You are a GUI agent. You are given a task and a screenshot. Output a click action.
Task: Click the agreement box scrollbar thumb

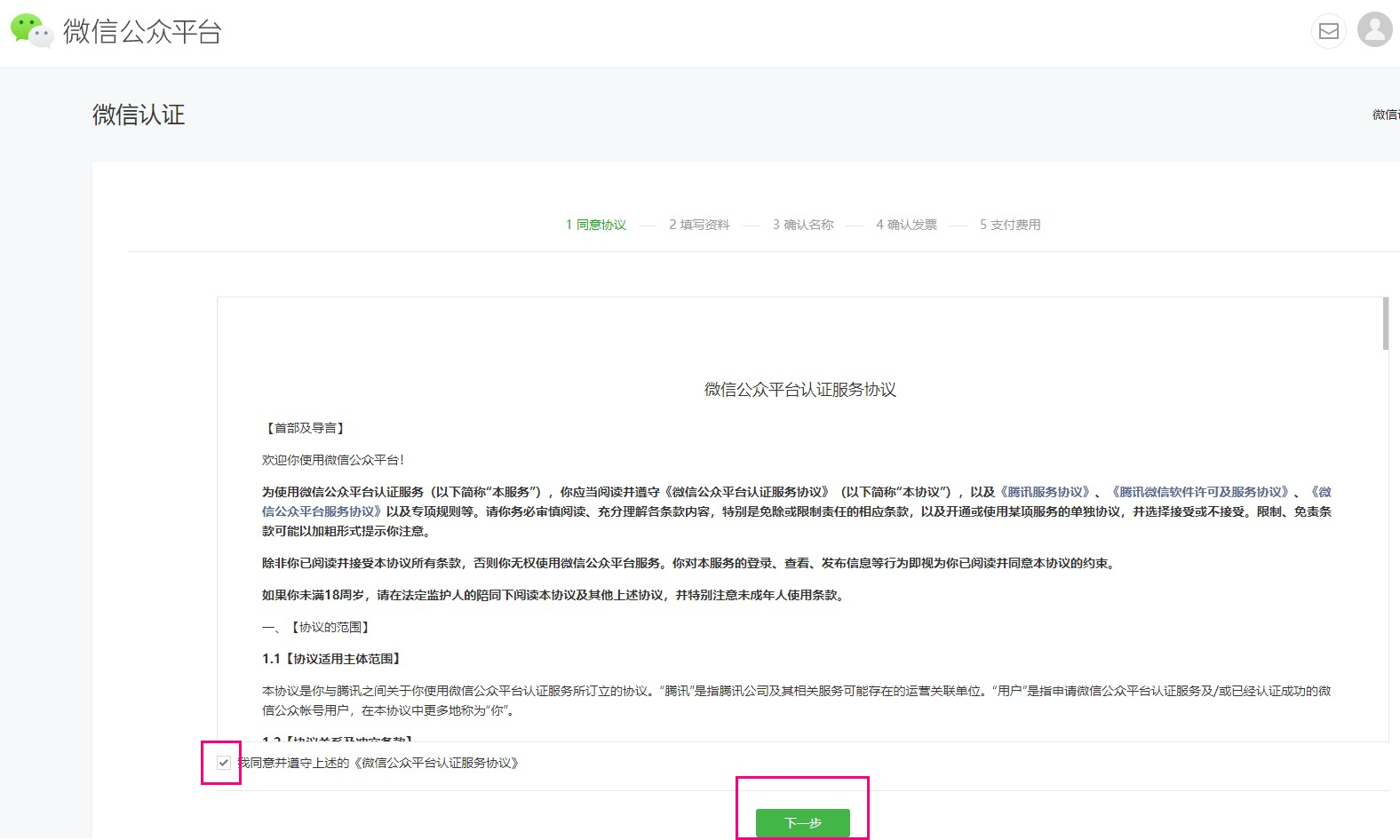coord(1385,324)
